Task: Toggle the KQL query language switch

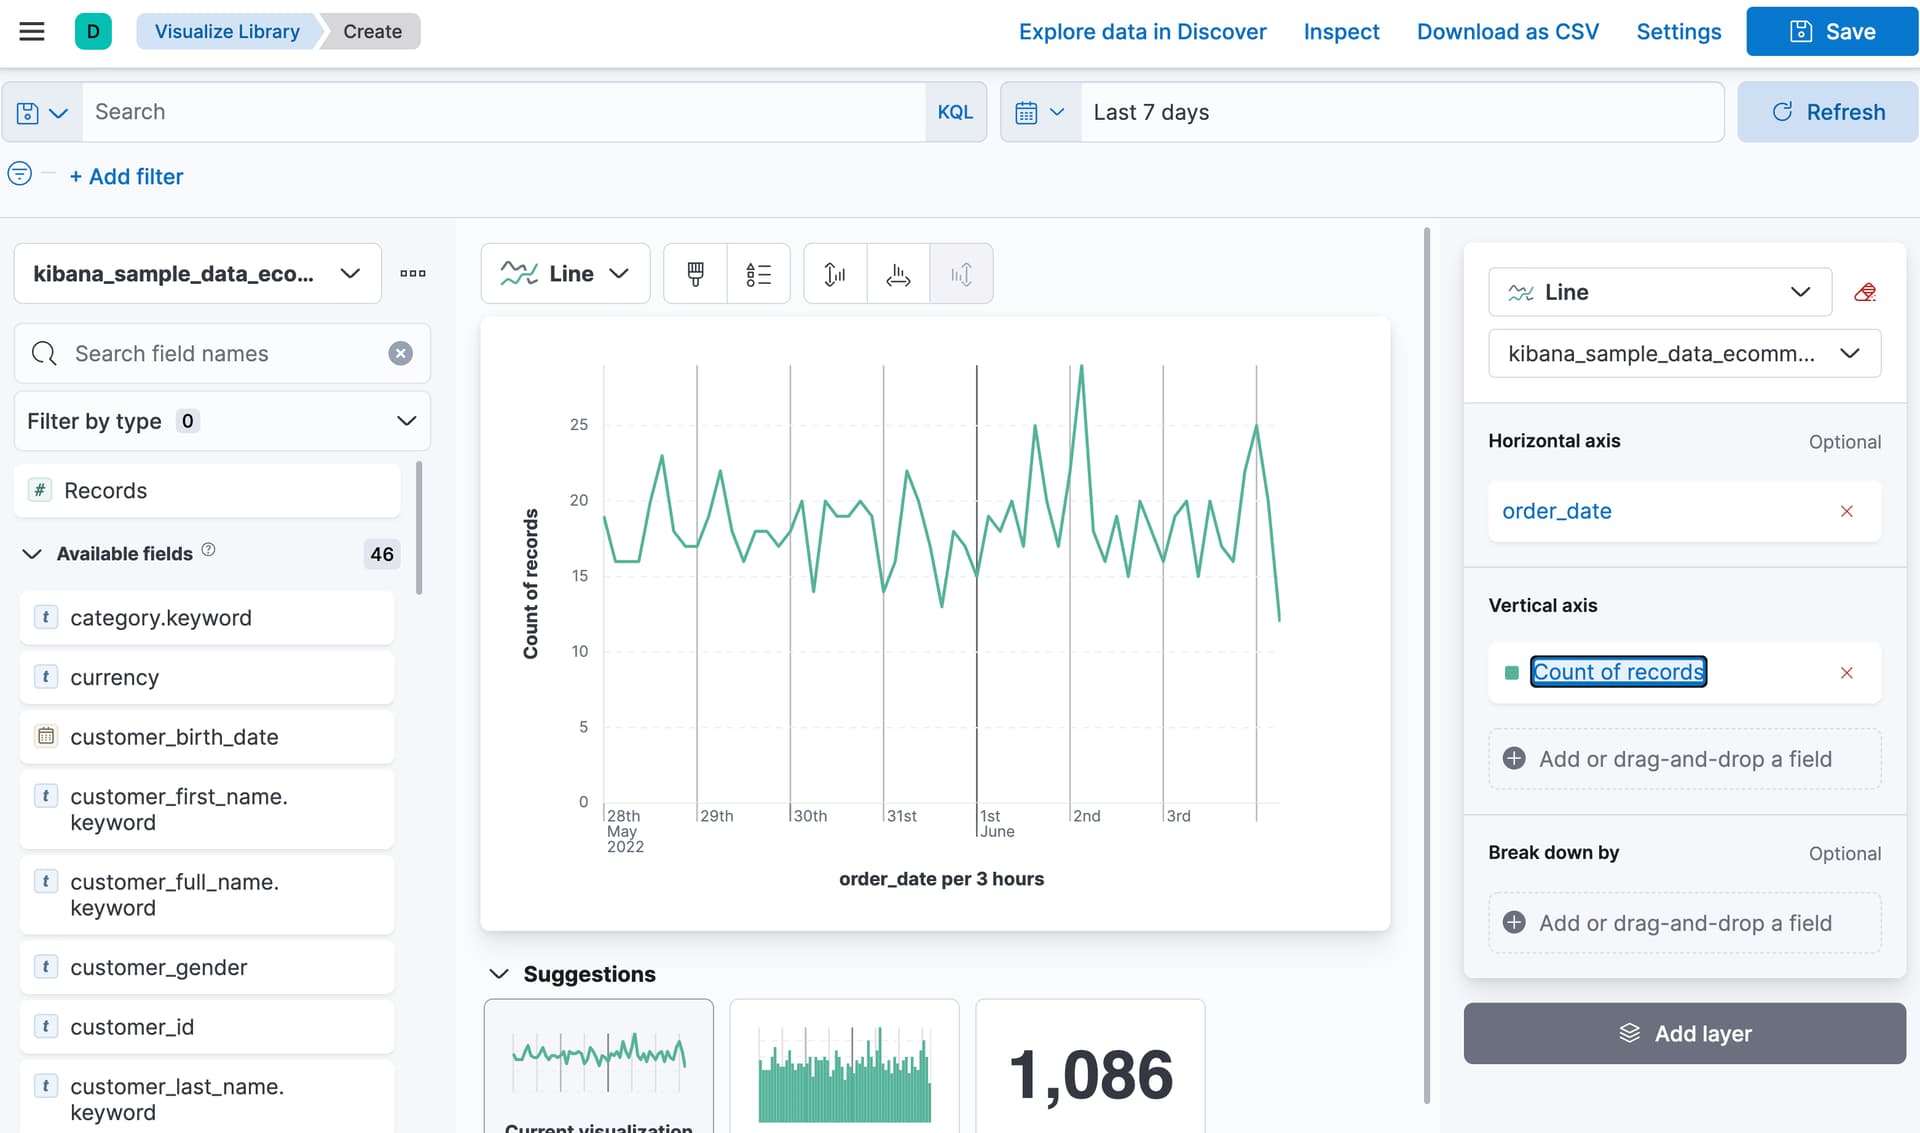Action: tap(954, 112)
